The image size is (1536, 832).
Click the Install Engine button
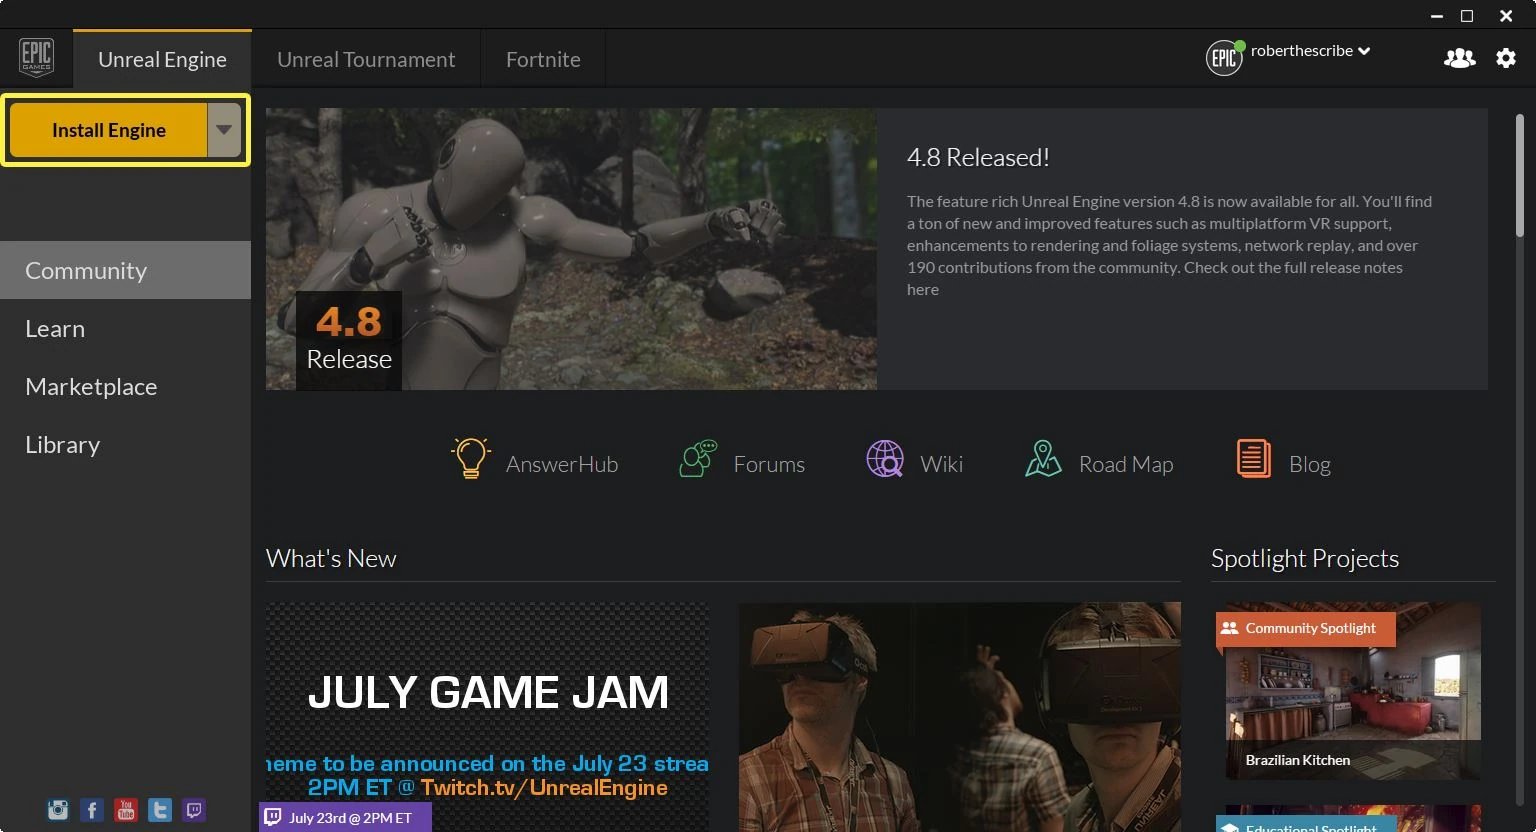click(x=108, y=130)
